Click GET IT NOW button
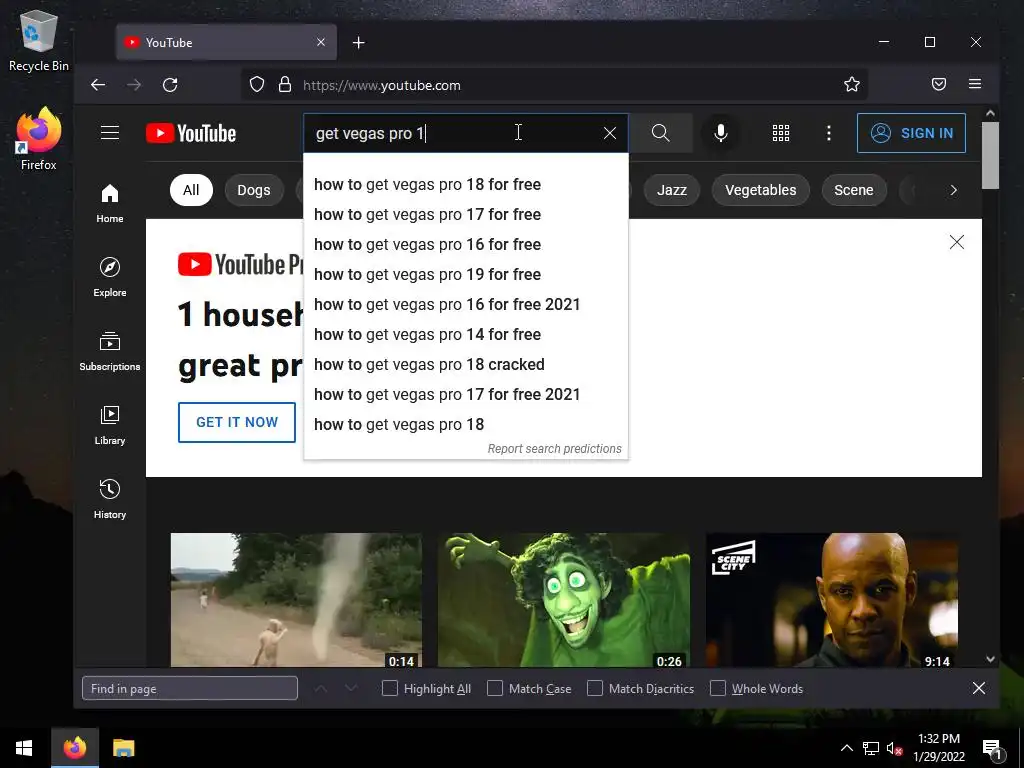This screenshot has width=1024, height=768. [237, 422]
